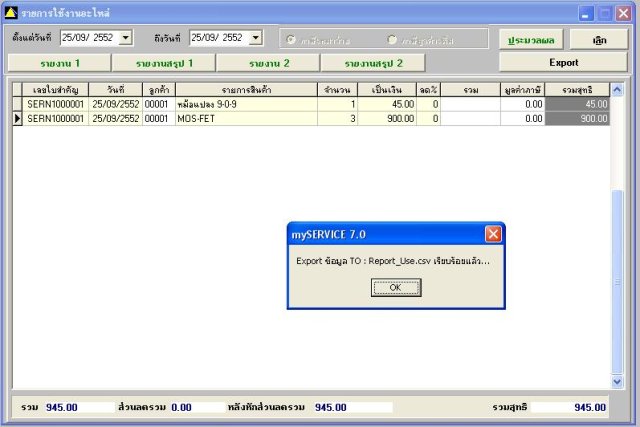Viewport: 640px width, 427px height.
Task: Click the green ประมวลผล process button
Action: coord(531,40)
